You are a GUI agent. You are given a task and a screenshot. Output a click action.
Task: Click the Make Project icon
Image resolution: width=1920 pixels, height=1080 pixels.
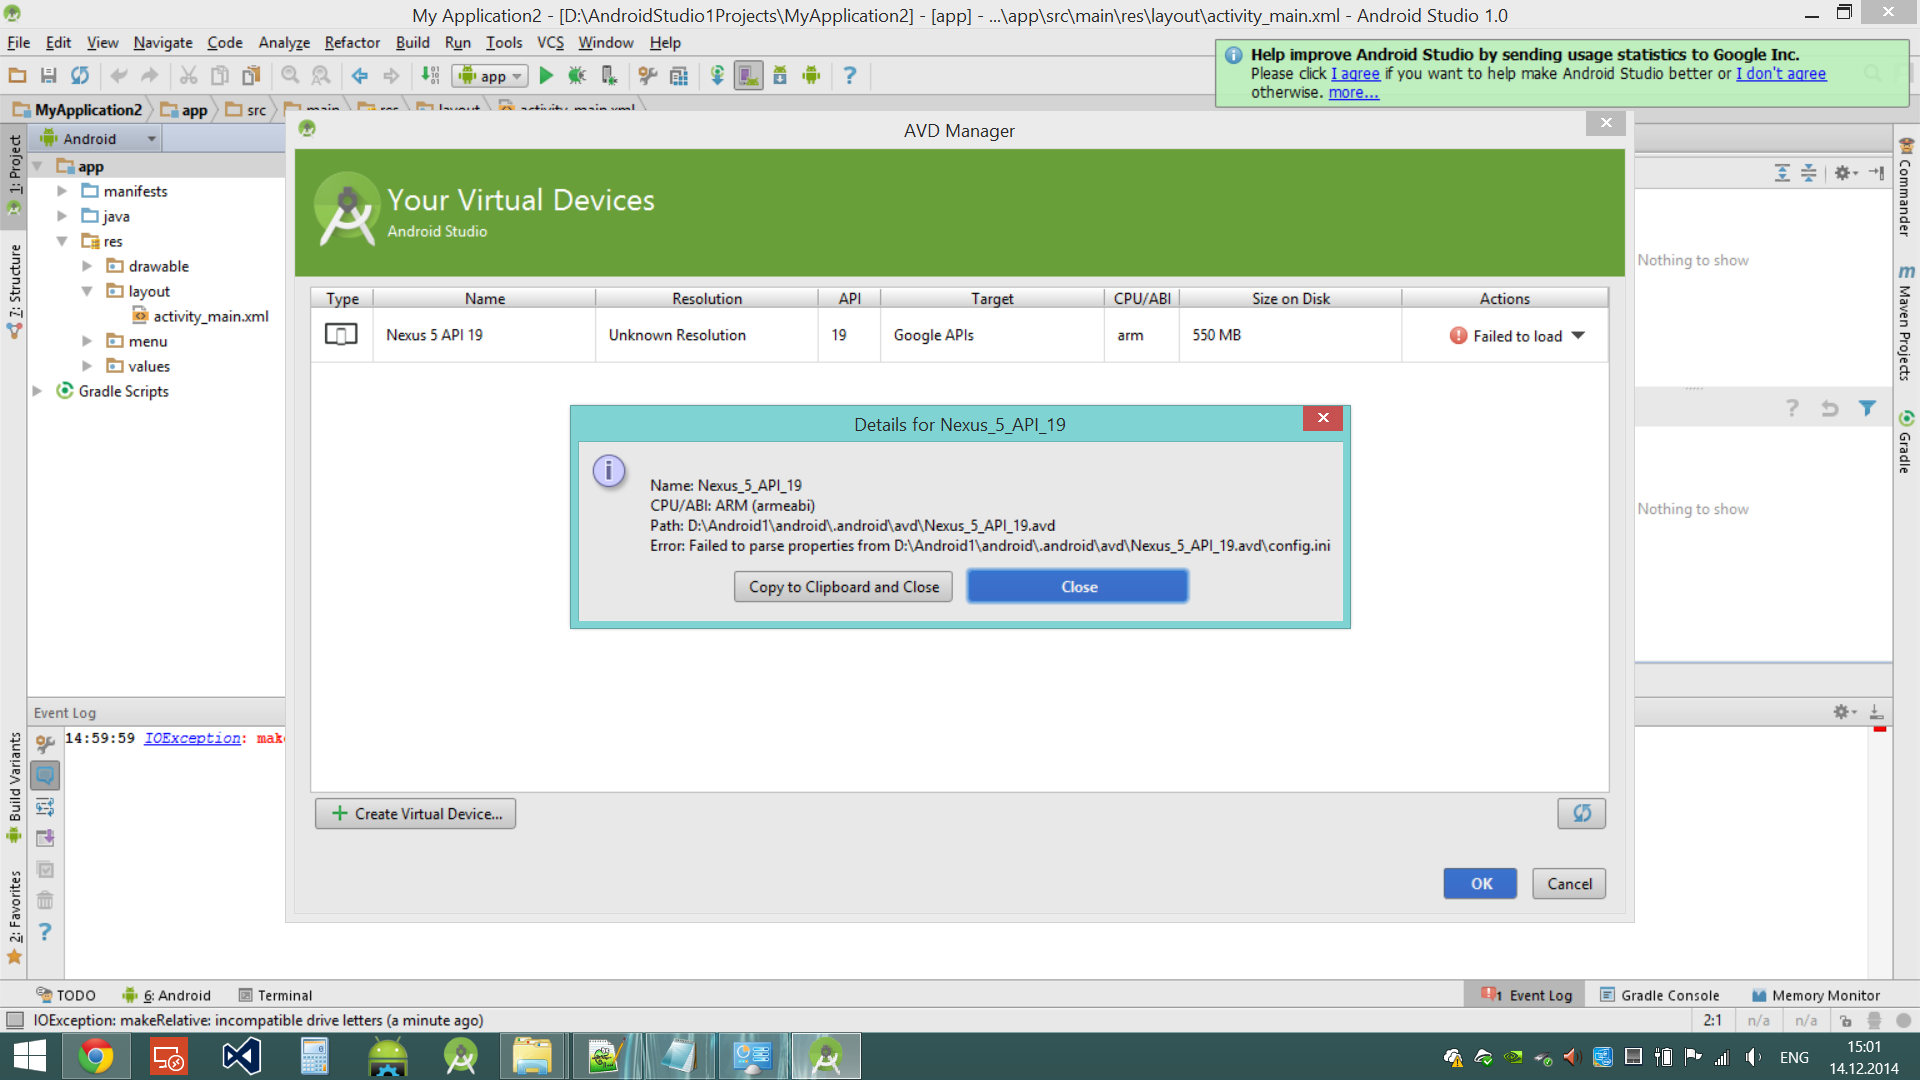430,75
